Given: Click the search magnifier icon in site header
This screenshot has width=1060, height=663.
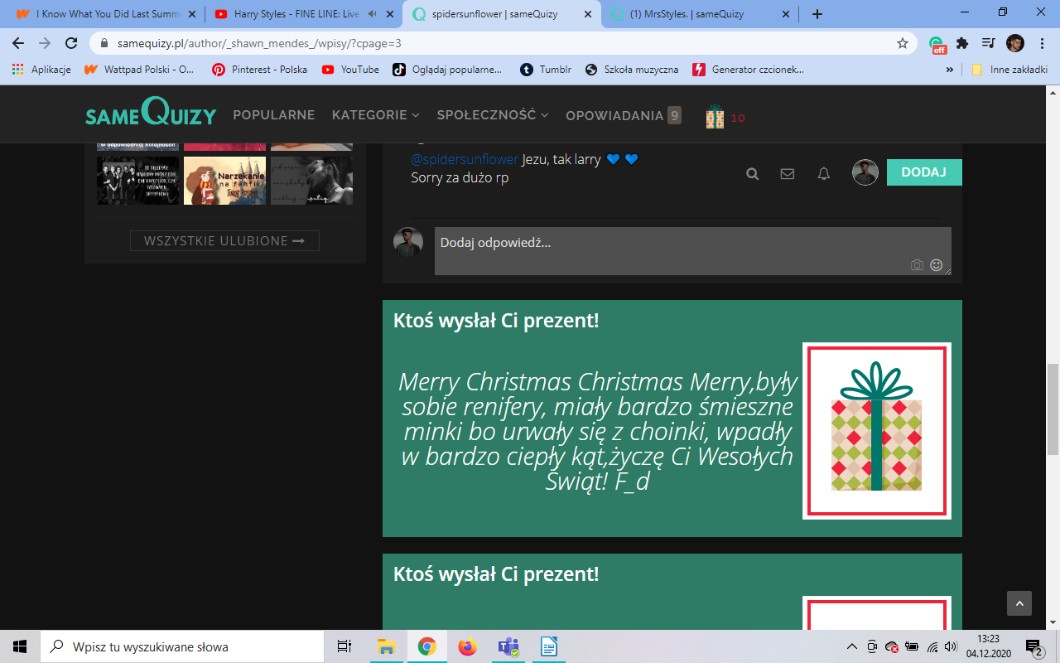Looking at the screenshot, I should (752, 173).
